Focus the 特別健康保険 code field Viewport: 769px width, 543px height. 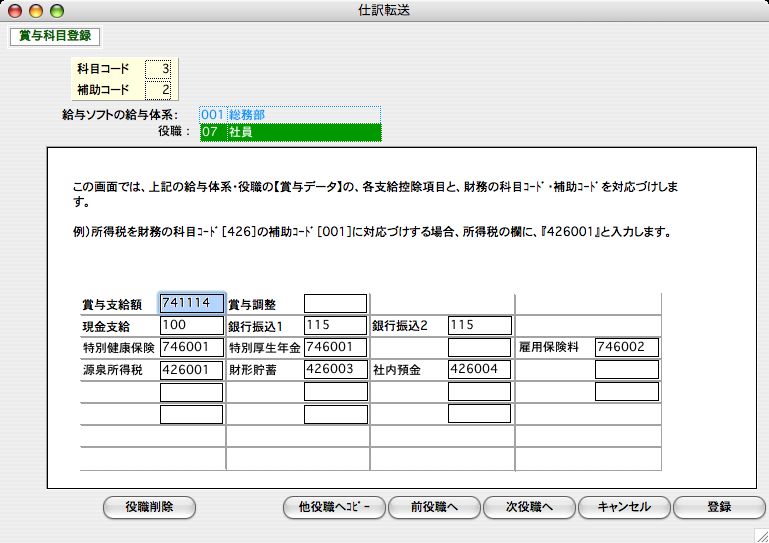pos(191,347)
